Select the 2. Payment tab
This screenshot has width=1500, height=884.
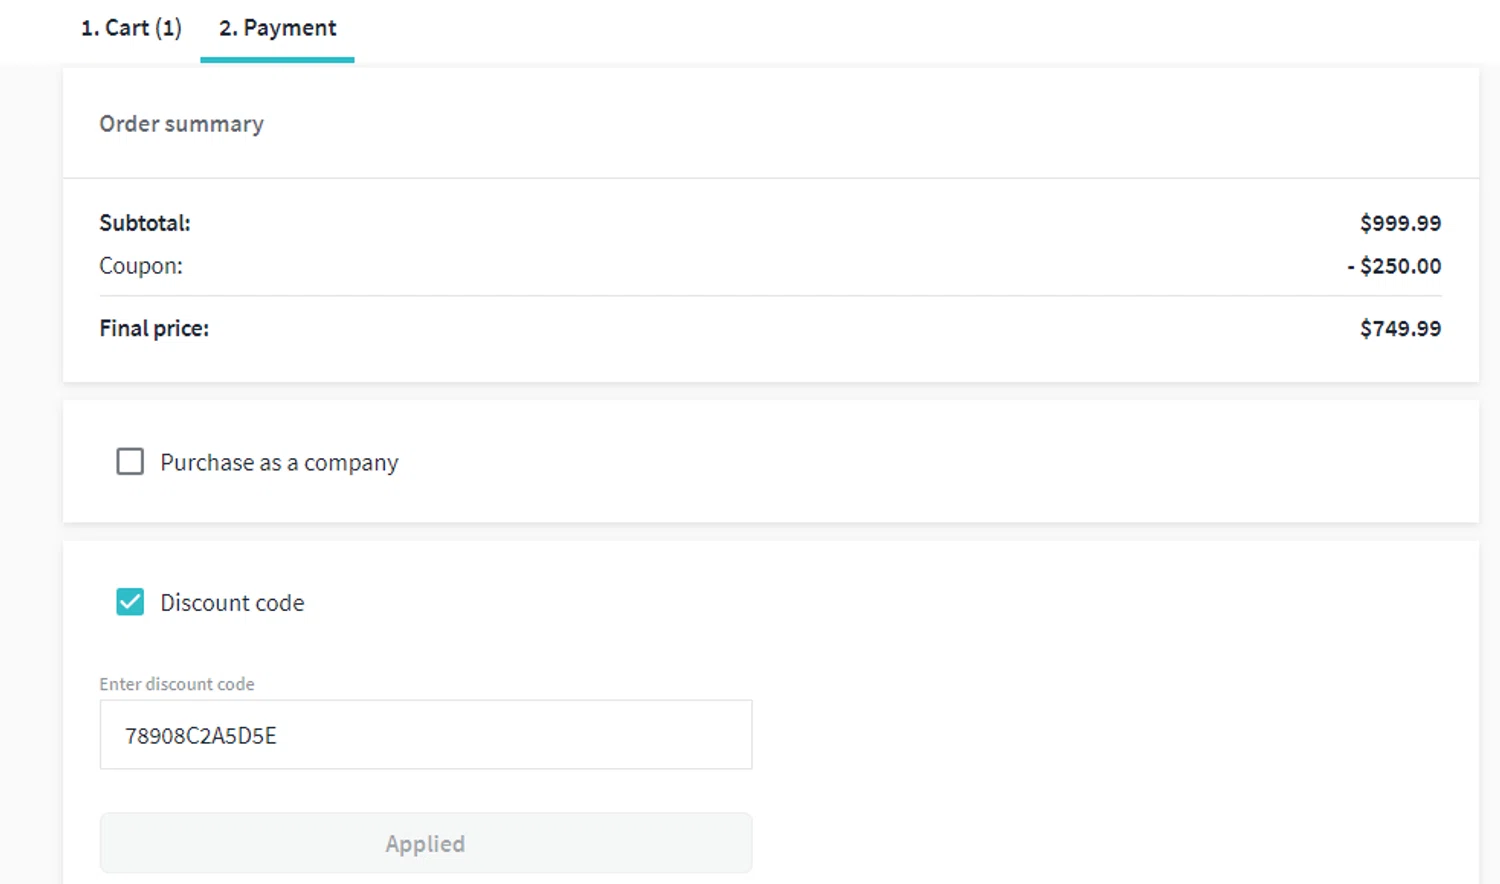(277, 28)
